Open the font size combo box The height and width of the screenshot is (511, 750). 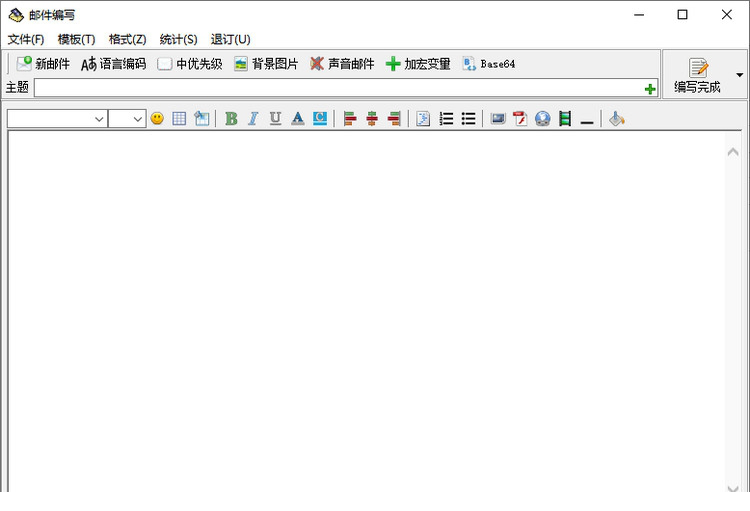(x=127, y=119)
